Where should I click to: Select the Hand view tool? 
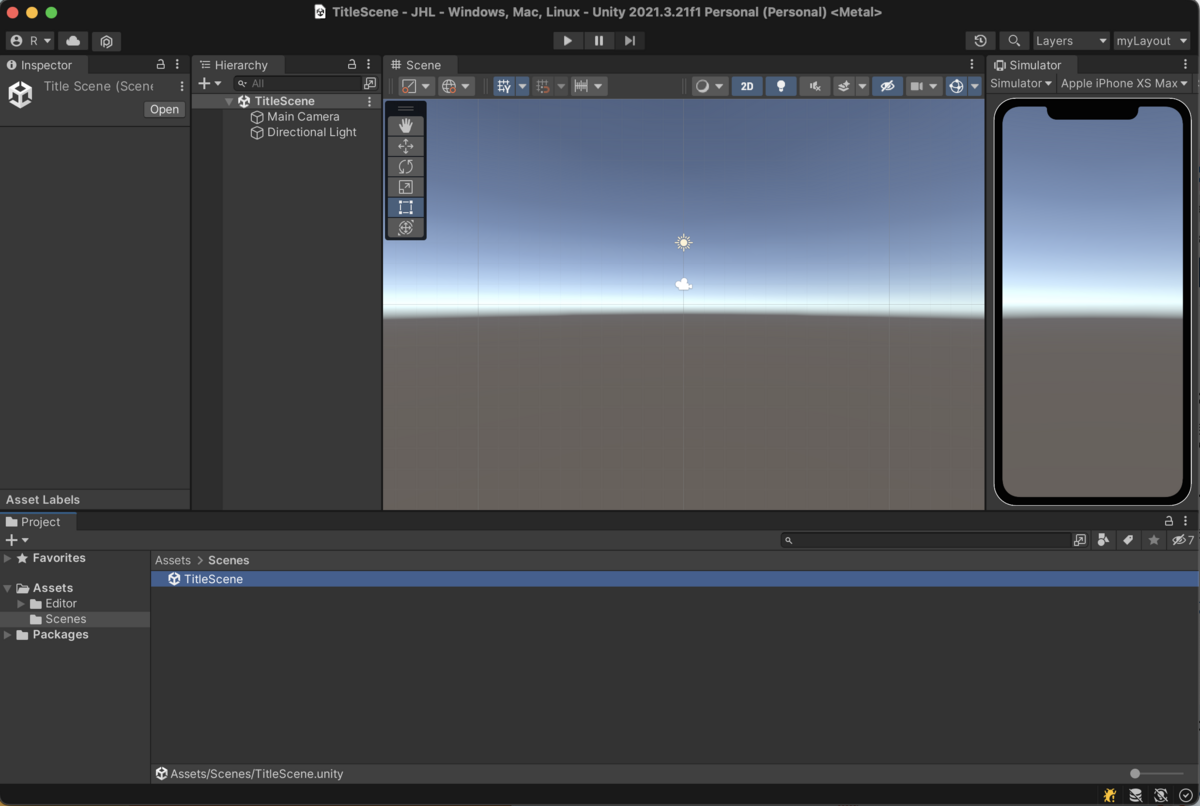pos(405,126)
